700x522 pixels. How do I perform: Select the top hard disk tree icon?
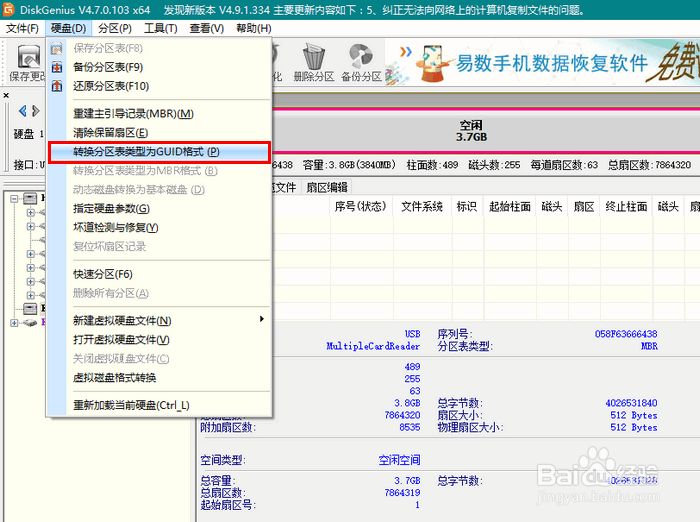click(30, 198)
